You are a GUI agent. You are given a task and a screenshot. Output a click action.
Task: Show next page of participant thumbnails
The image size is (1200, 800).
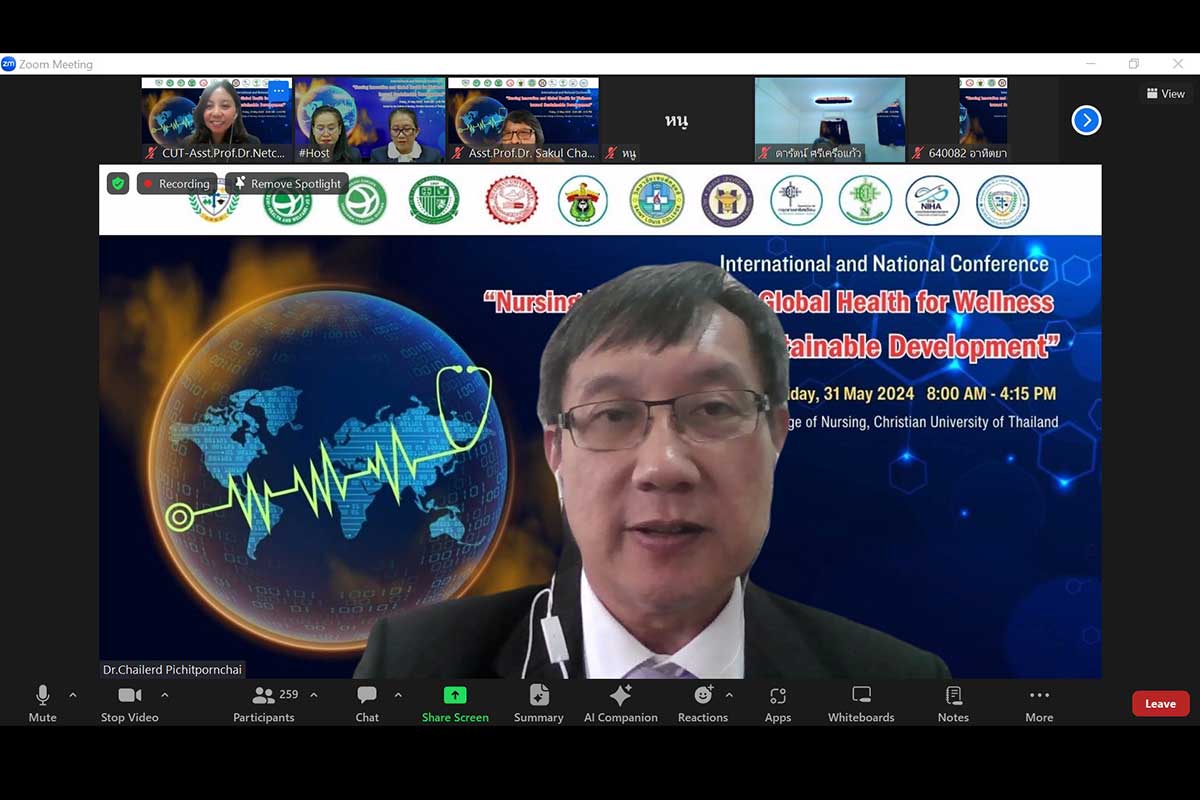1086,121
